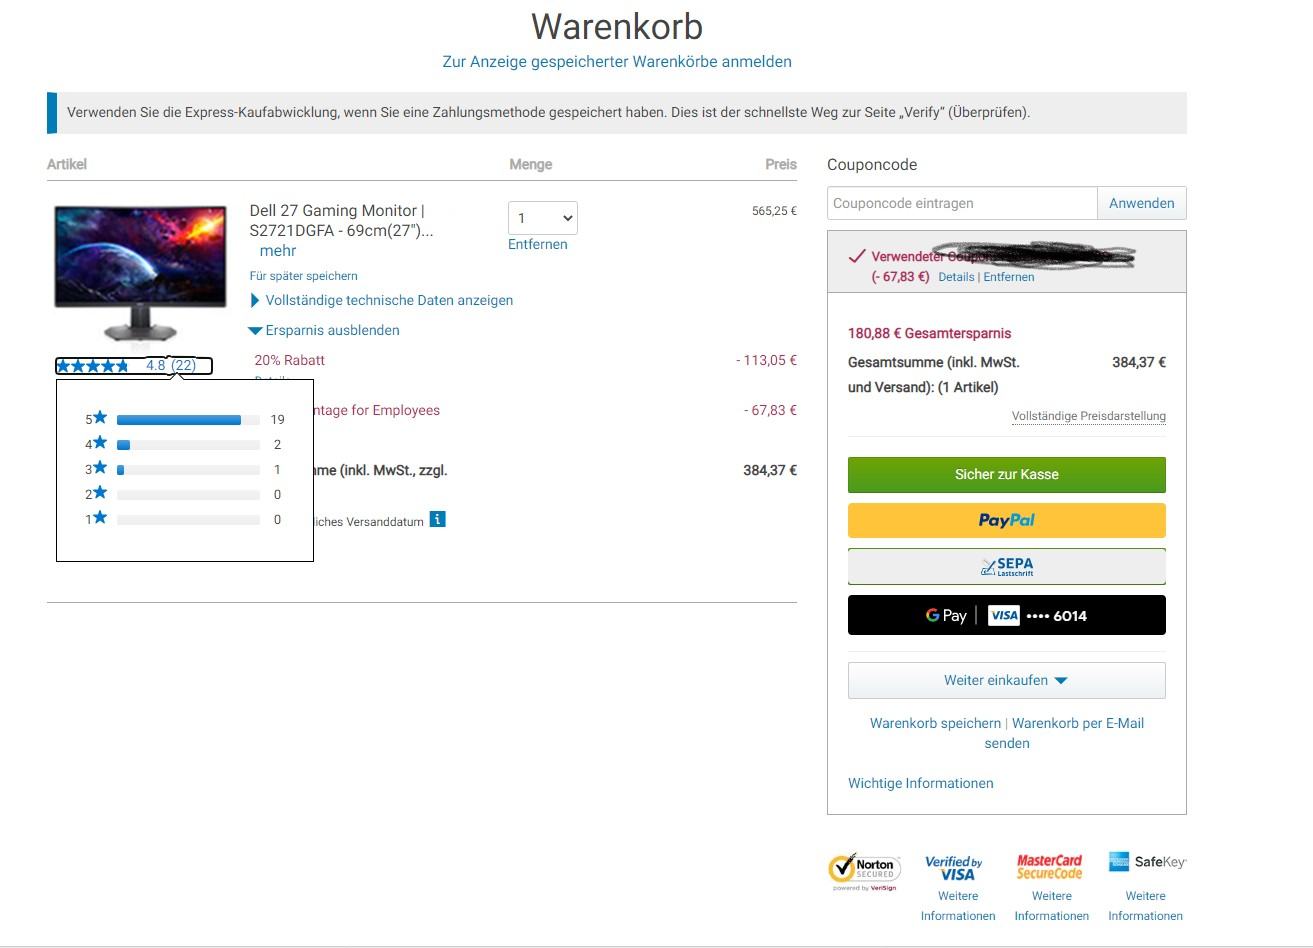The image size is (1313, 948).
Task: Proceed with Sicher zur Kasse button
Action: (x=1006, y=474)
